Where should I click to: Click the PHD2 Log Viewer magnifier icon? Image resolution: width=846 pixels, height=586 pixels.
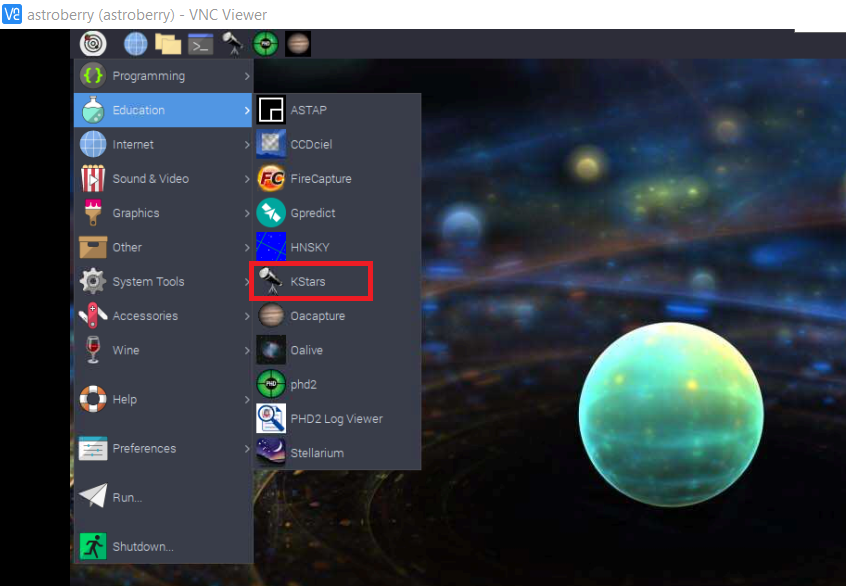coord(271,418)
